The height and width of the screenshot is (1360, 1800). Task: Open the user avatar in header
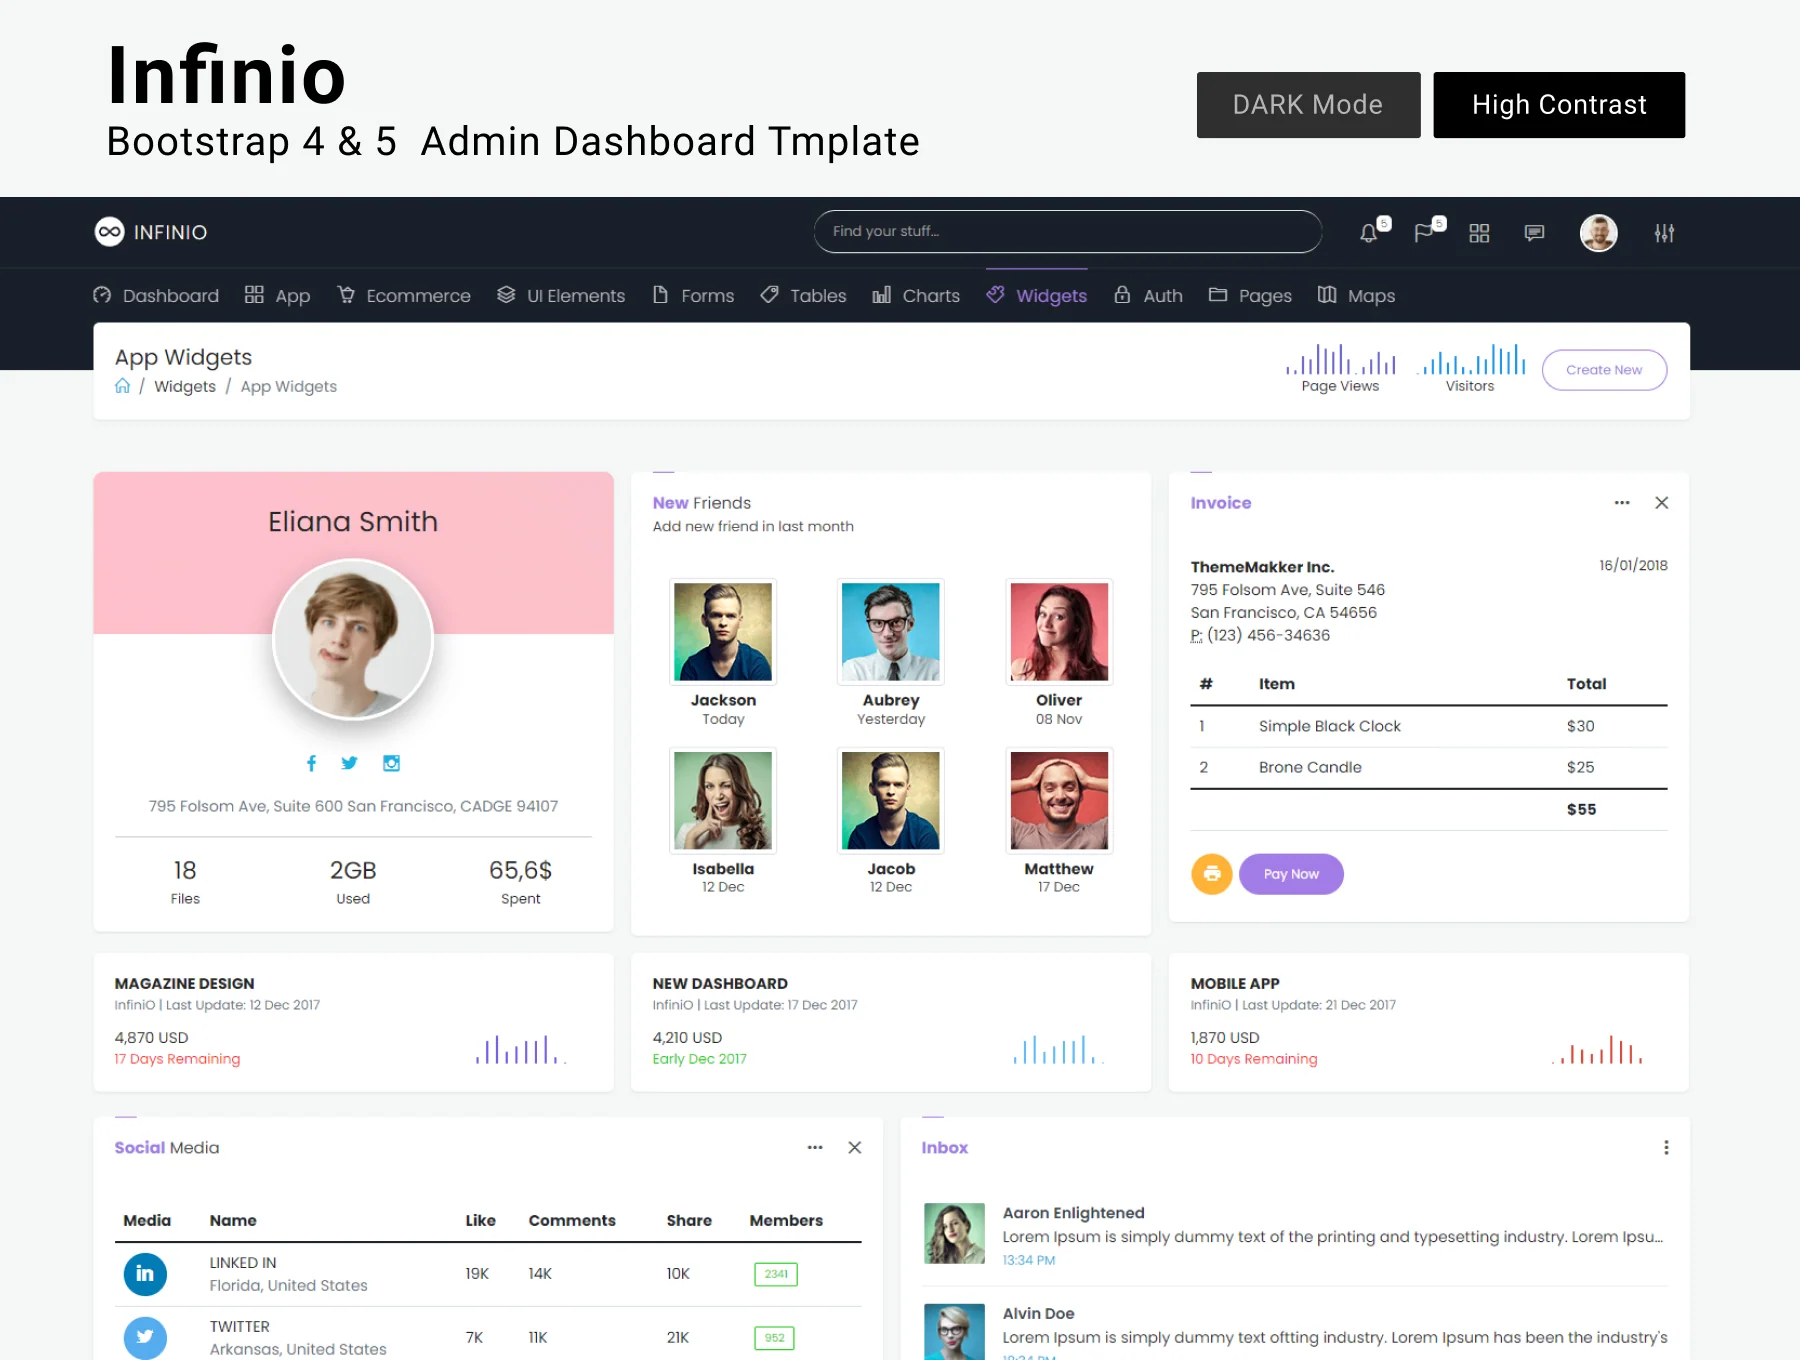pos(1598,233)
